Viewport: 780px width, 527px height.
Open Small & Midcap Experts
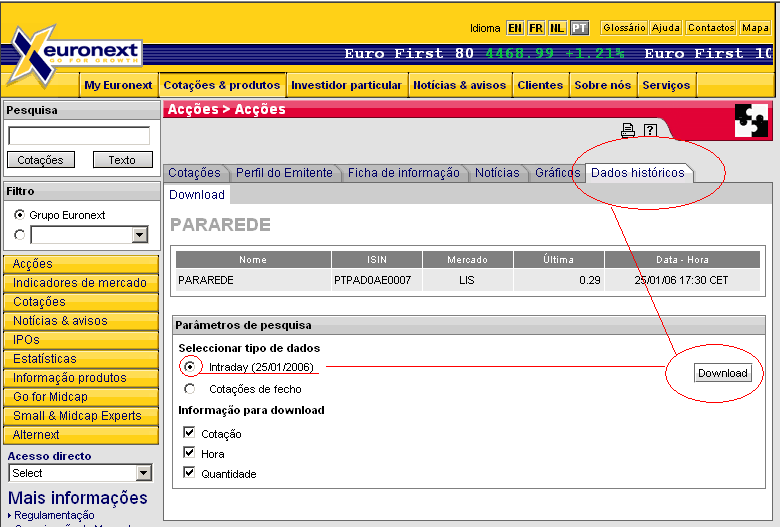click(81, 416)
